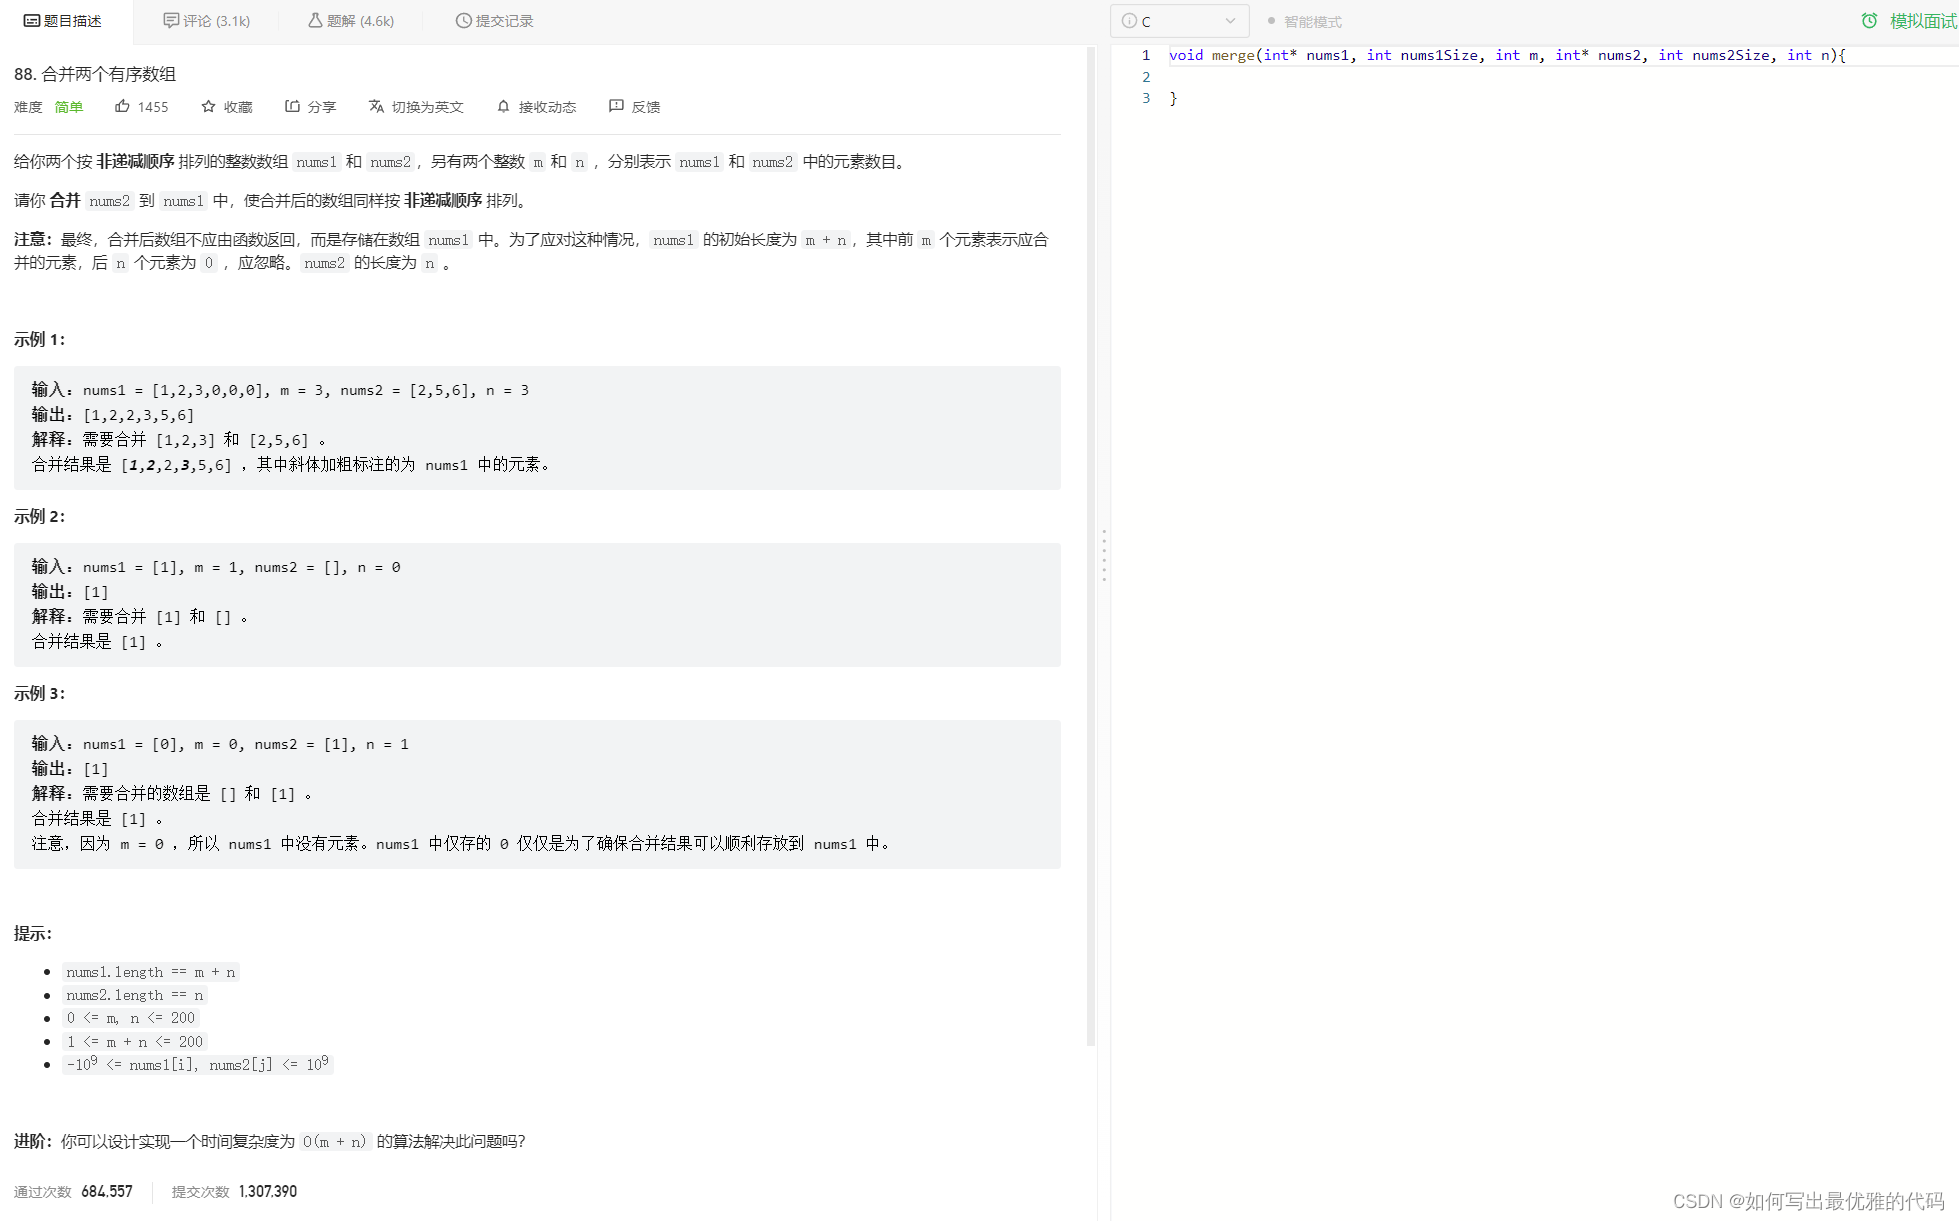Click the 提交次数 1,307,390 value

click(x=268, y=1192)
